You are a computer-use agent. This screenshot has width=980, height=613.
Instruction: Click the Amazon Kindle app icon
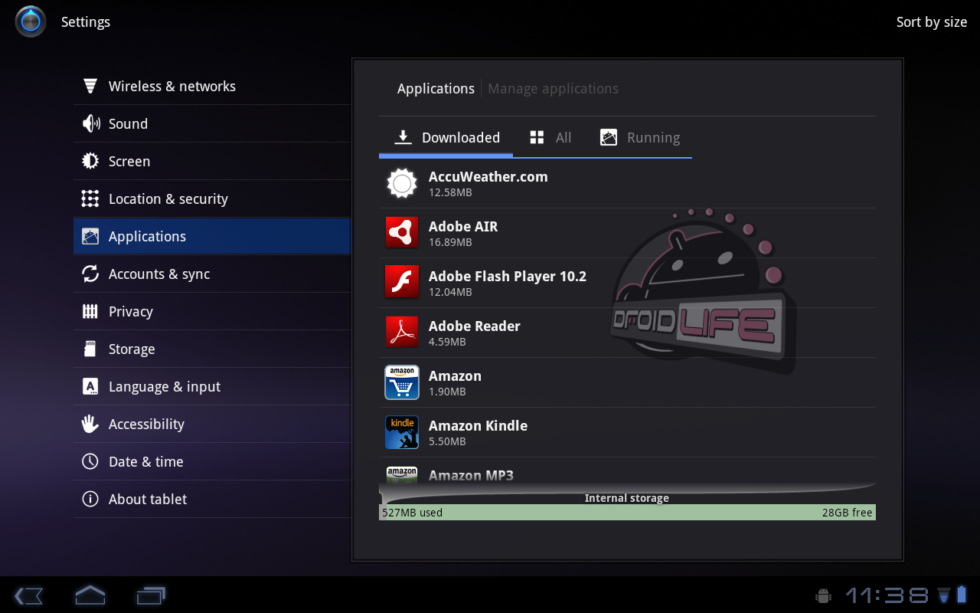tap(402, 432)
